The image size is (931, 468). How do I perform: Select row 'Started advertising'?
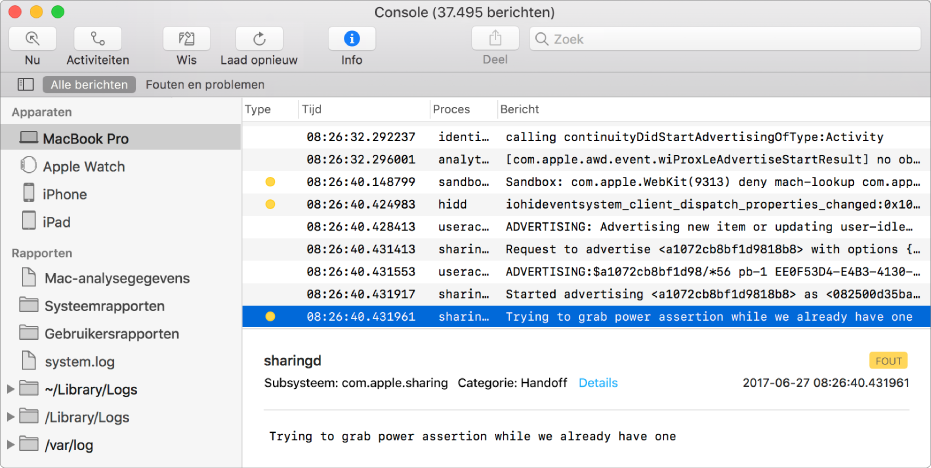pyautogui.click(x=587, y=294)
